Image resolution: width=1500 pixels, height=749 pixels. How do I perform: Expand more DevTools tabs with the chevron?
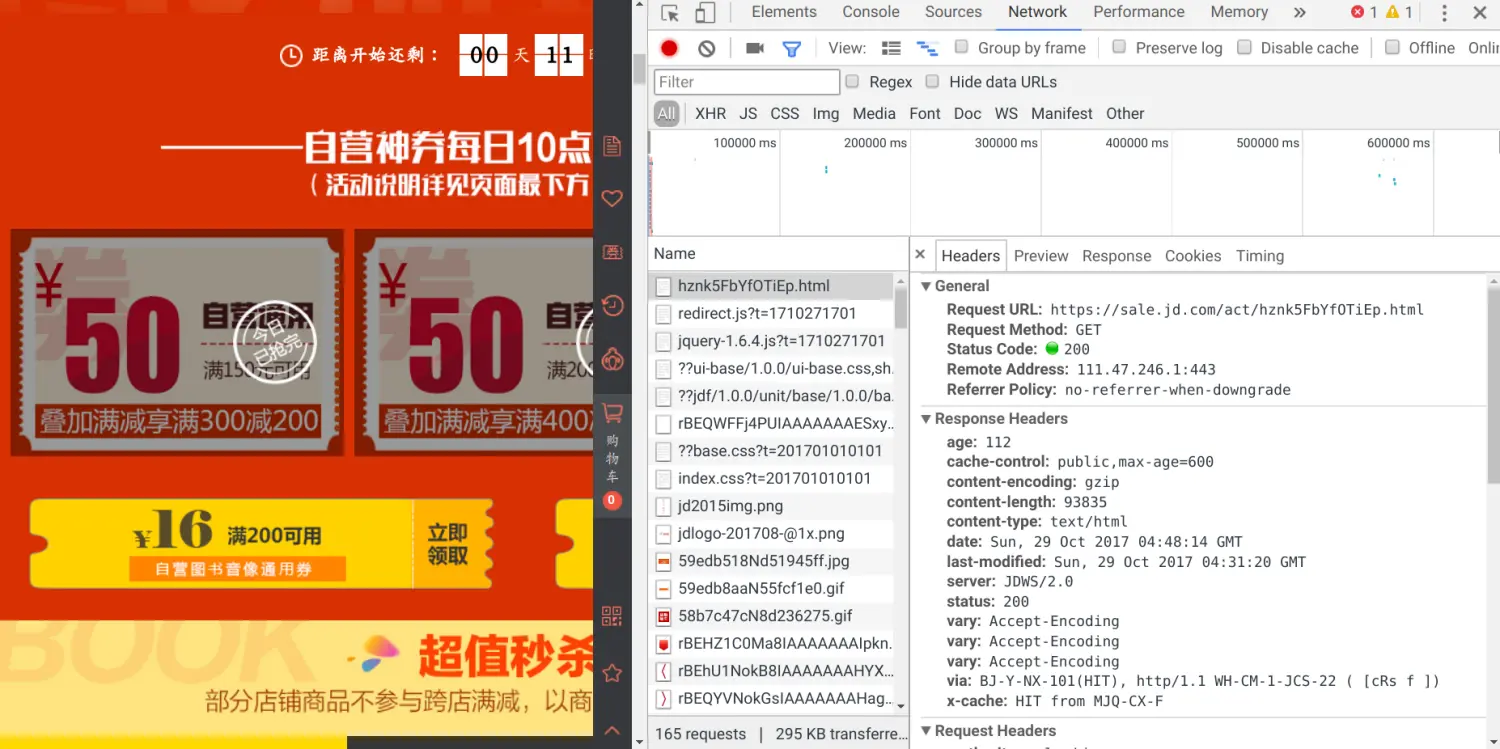pos(1299,12)
